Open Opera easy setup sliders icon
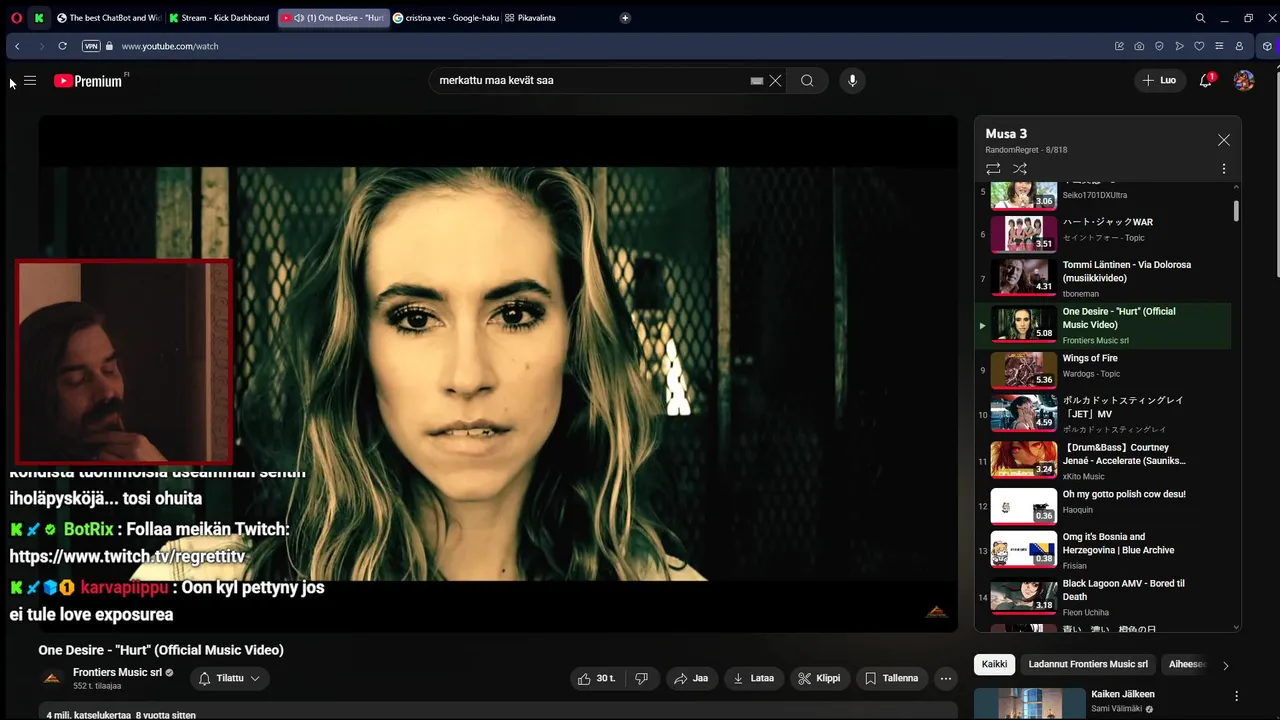The image size is (1280, 720). click(1219, 46)
